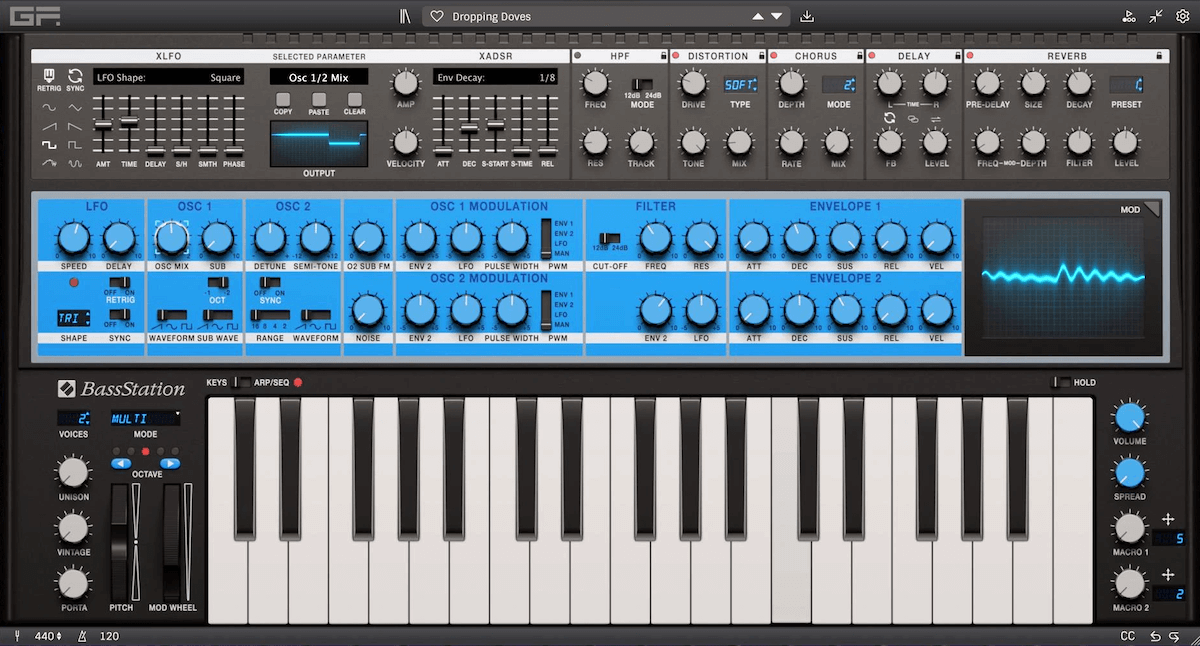Image resolution: width=1200 pixels, height=646 pixels.
Task: Click the XLFO AMT slider
Action: (x=102, y=125)
